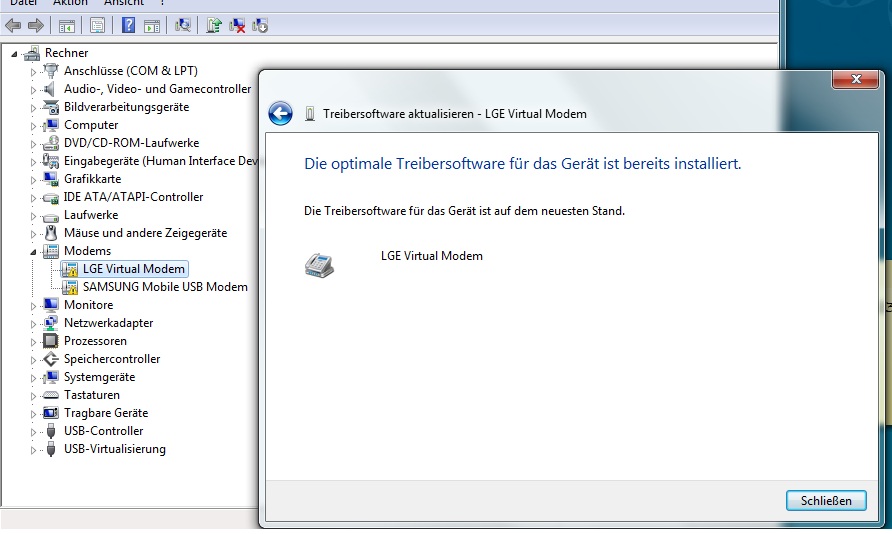Click the Grafikkarte display adapter icon
Screen dimensions: 892x534
pos(51,179)
